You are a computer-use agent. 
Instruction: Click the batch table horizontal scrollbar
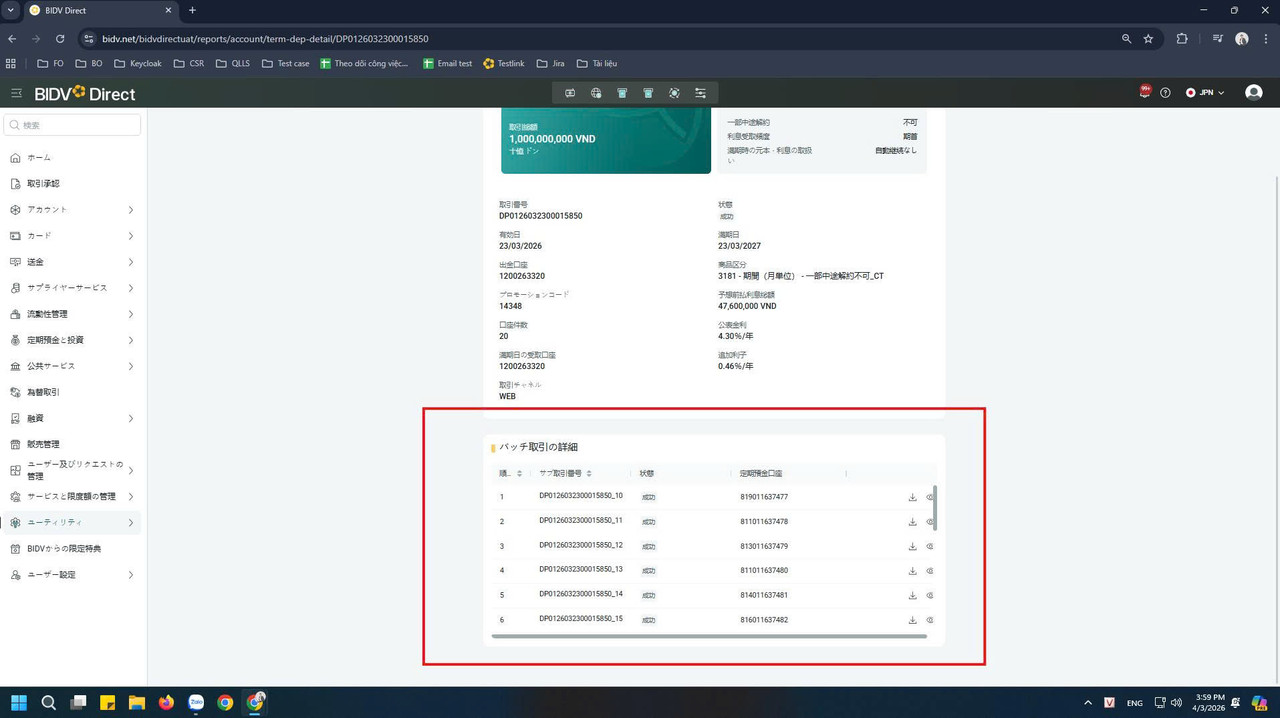(709, 636)
